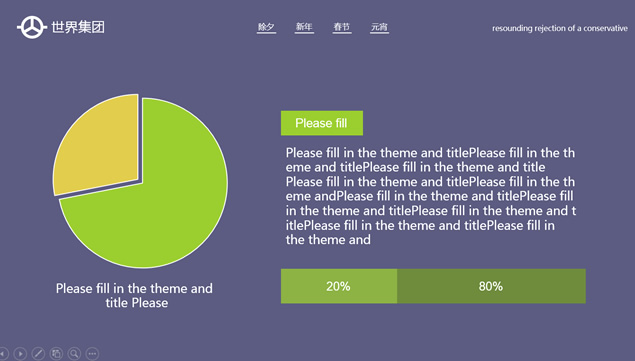The width and height of the screenshot is (635, 361).
Task: Go to previous slide arrow
Action: pyautogui.click(x=3, y=354)
